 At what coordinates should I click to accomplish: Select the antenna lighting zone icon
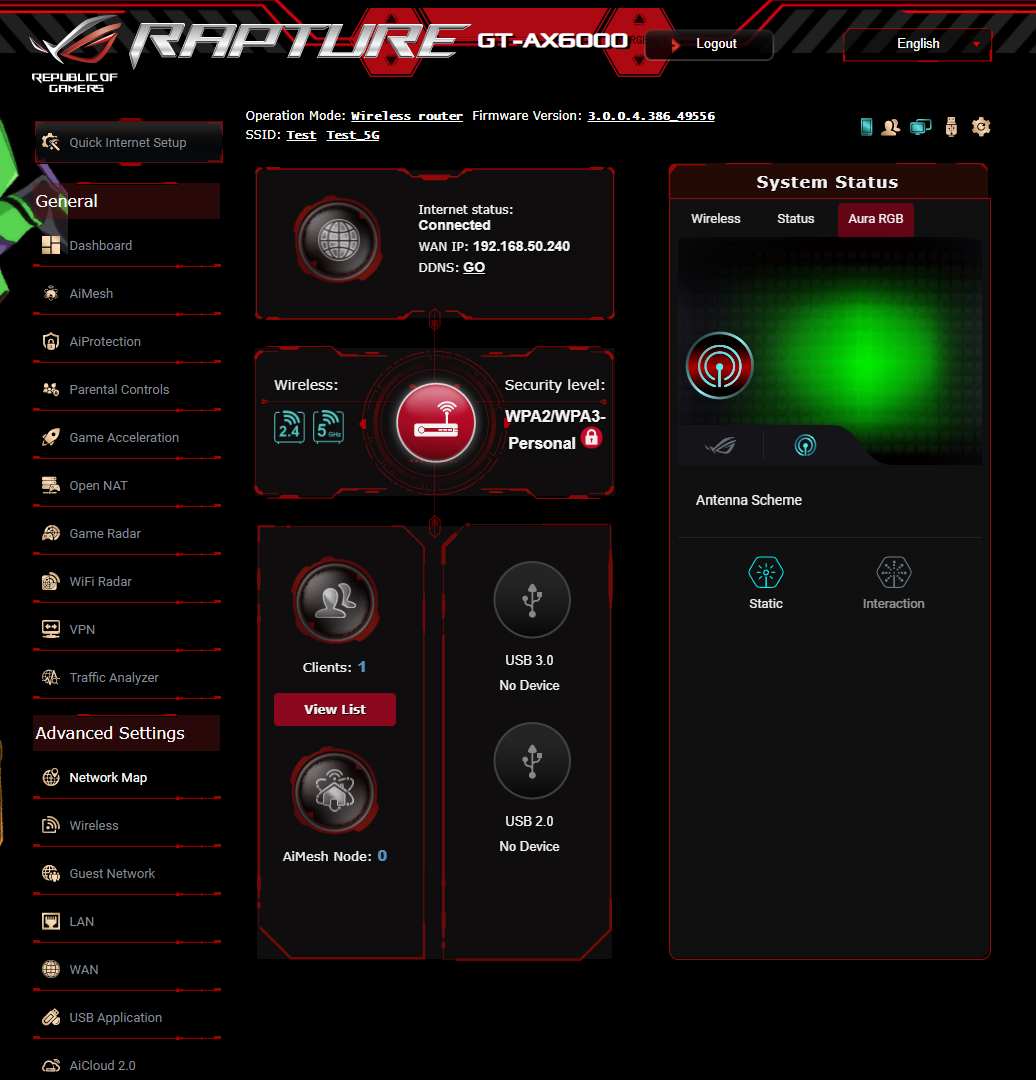[805, 446]
